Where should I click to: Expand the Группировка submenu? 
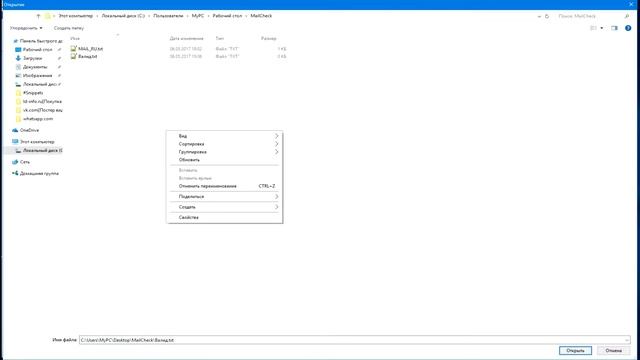224,152
